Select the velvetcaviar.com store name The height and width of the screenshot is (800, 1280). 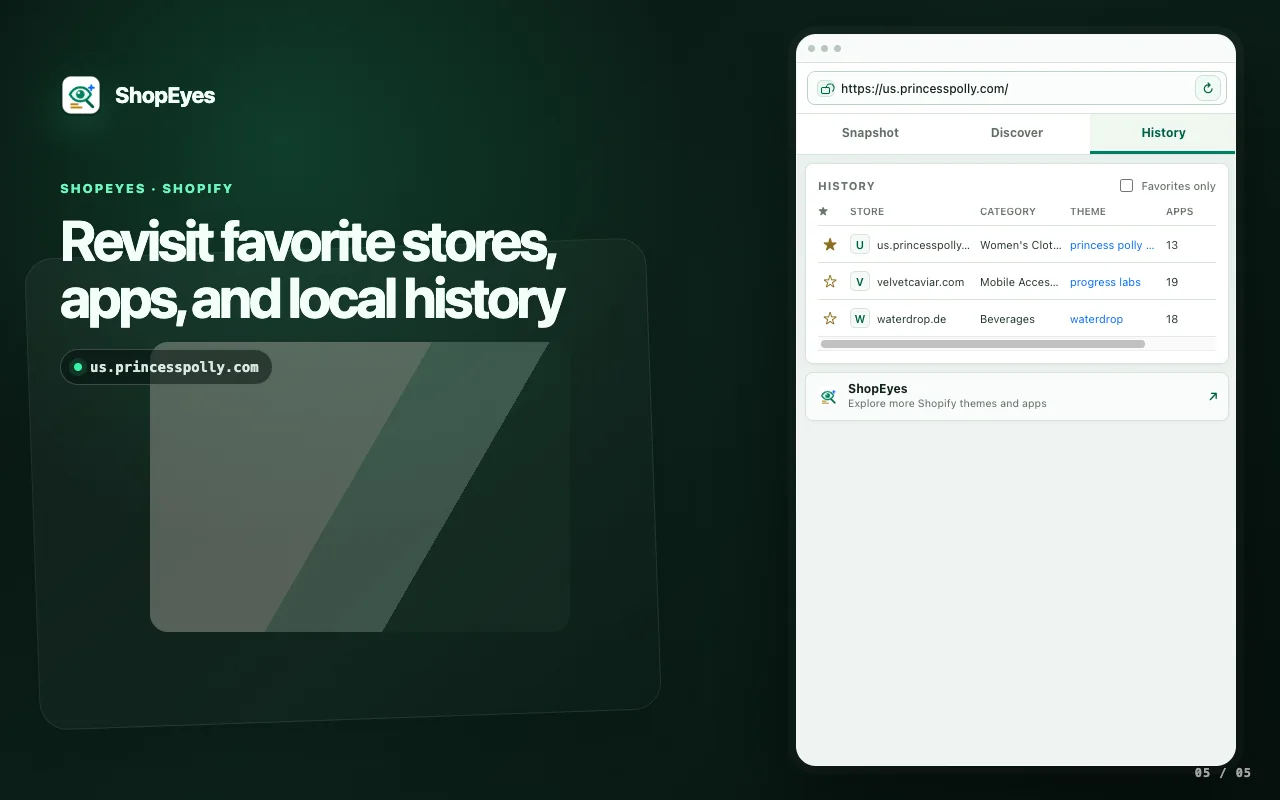[x=920, y=282]
